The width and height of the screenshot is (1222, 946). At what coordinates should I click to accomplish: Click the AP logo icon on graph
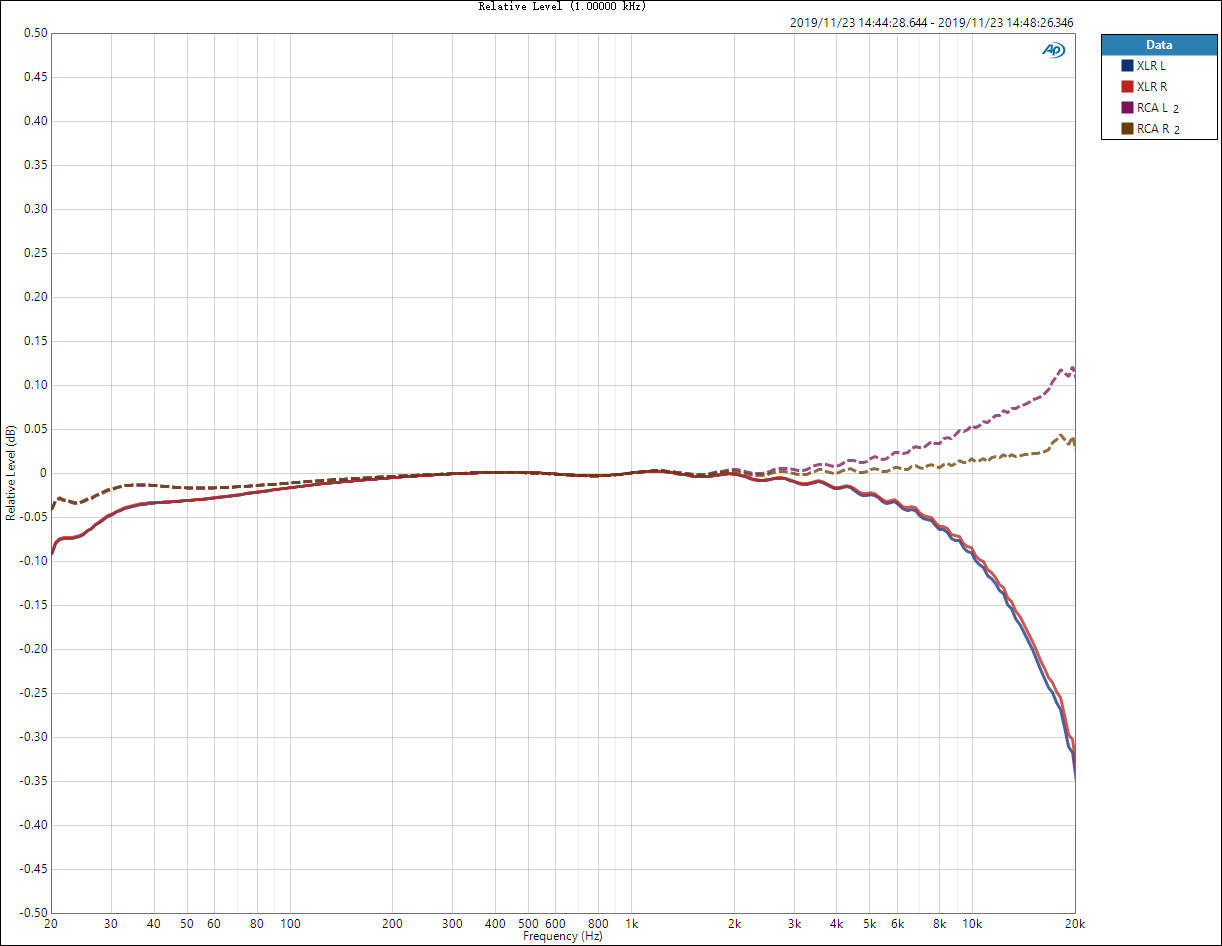(x=1053, y=50)
